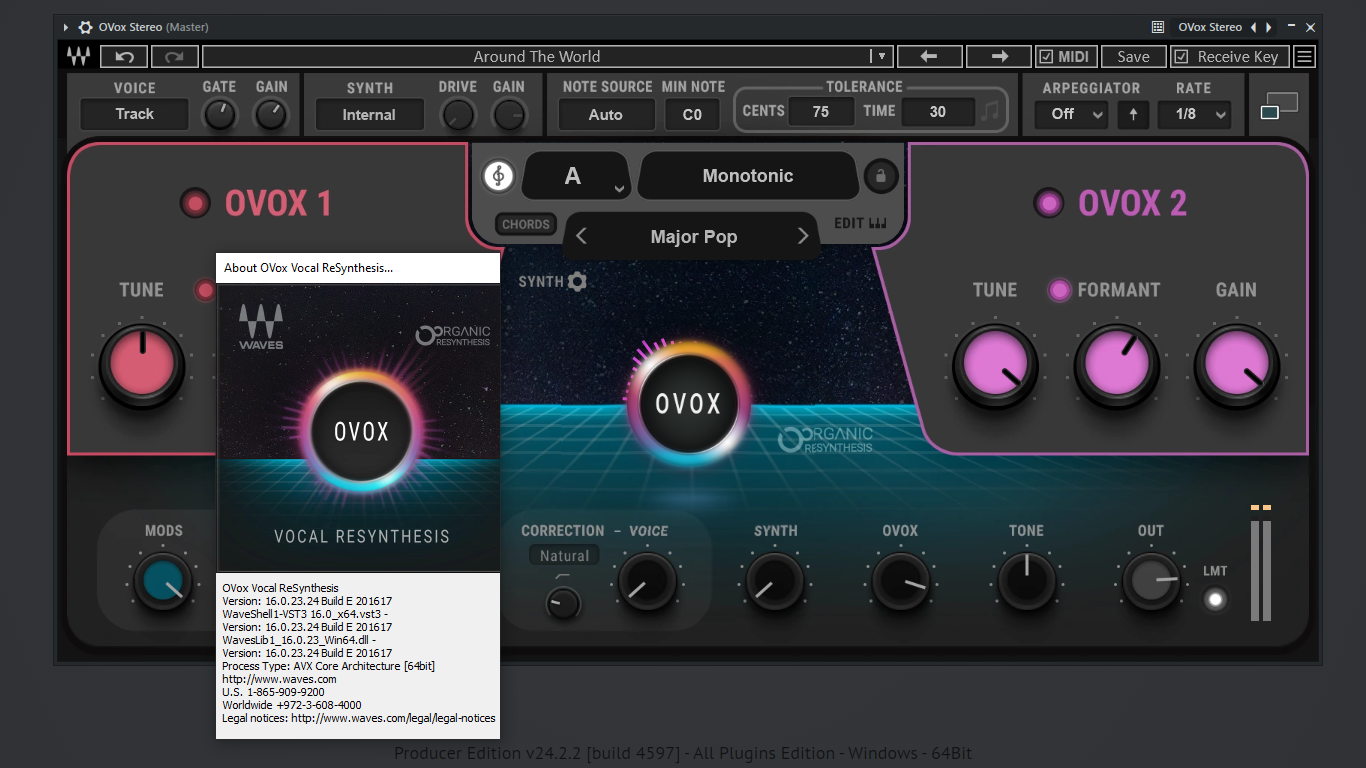
Task: Open the root key A dropdown
Action: point(576,177)
